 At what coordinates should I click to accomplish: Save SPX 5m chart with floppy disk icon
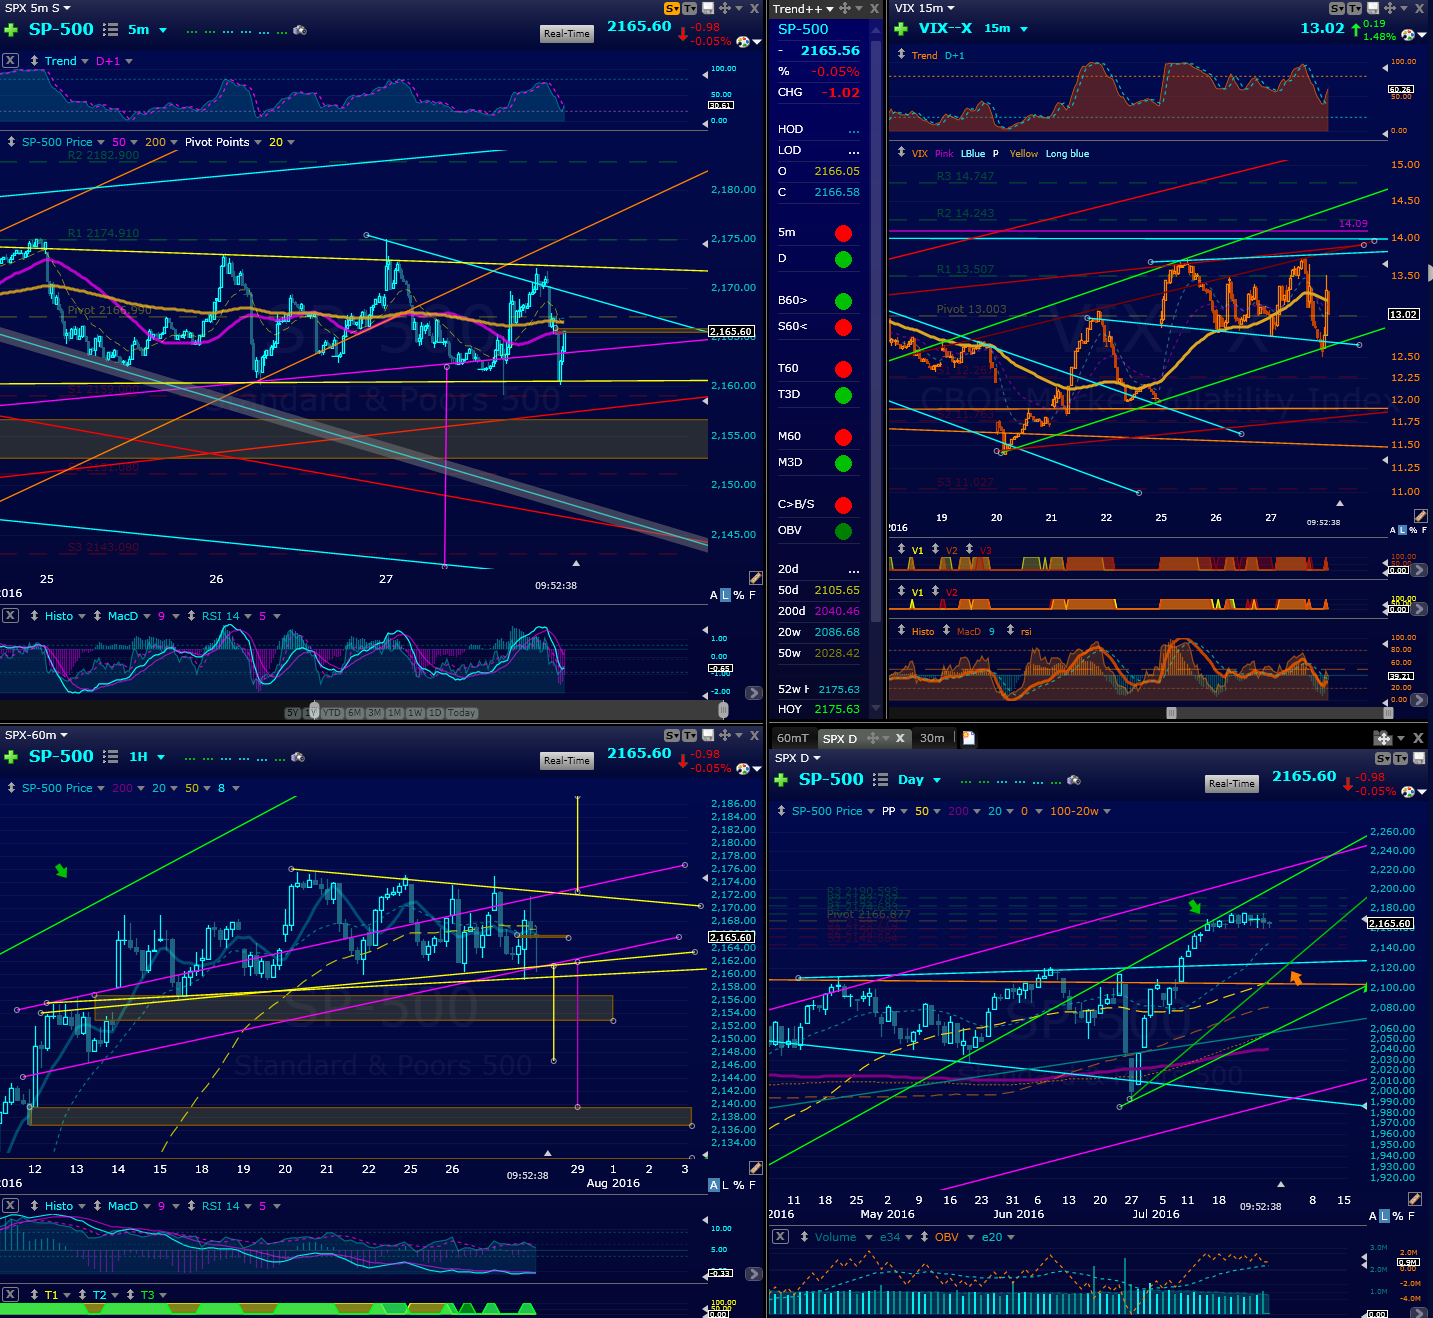click(707, 8)
